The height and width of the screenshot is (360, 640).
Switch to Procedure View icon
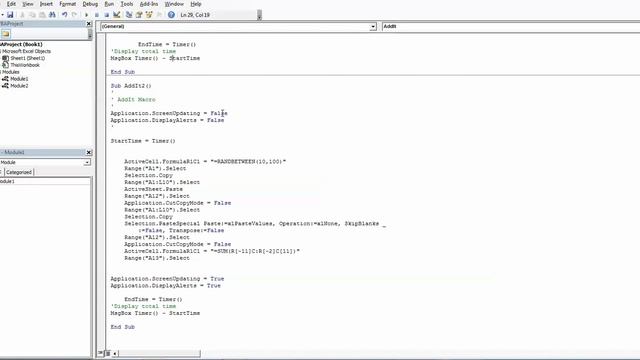pyautogui.click(x=100, y=353)
